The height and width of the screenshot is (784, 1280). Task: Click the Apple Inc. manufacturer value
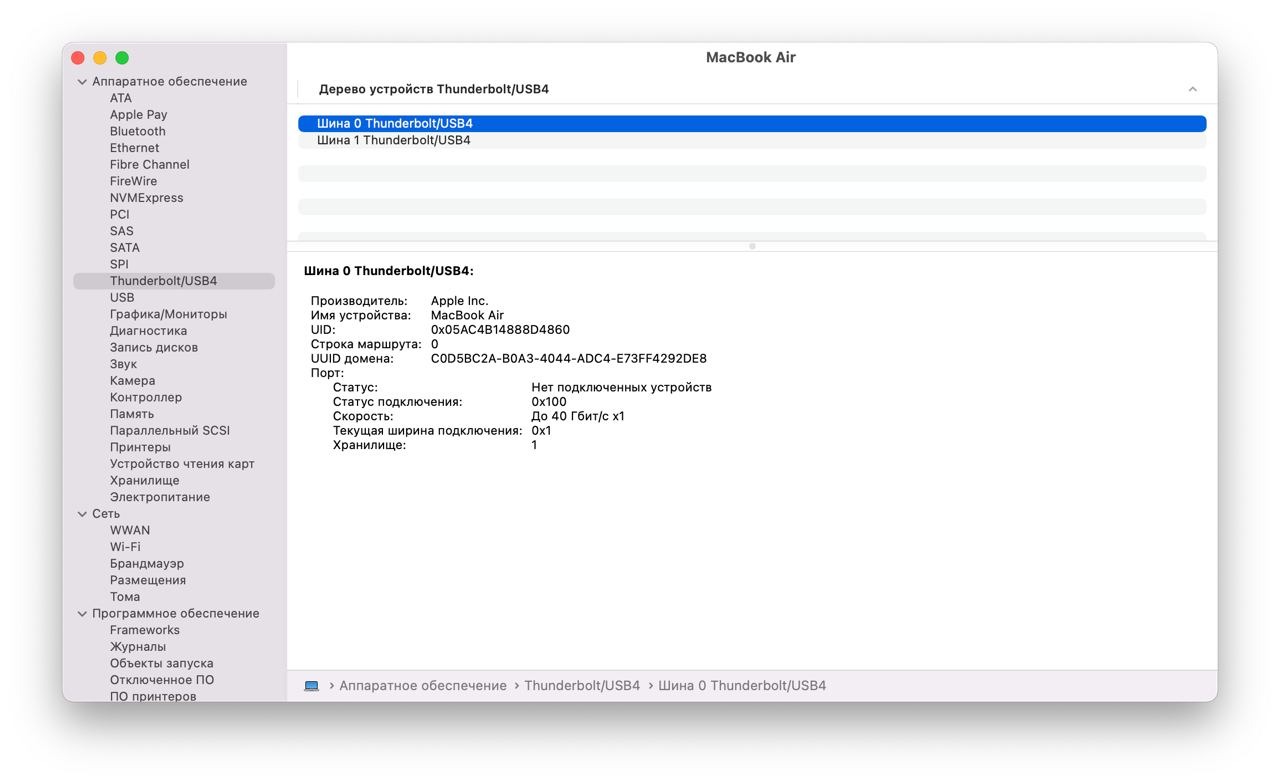(460, 301)
